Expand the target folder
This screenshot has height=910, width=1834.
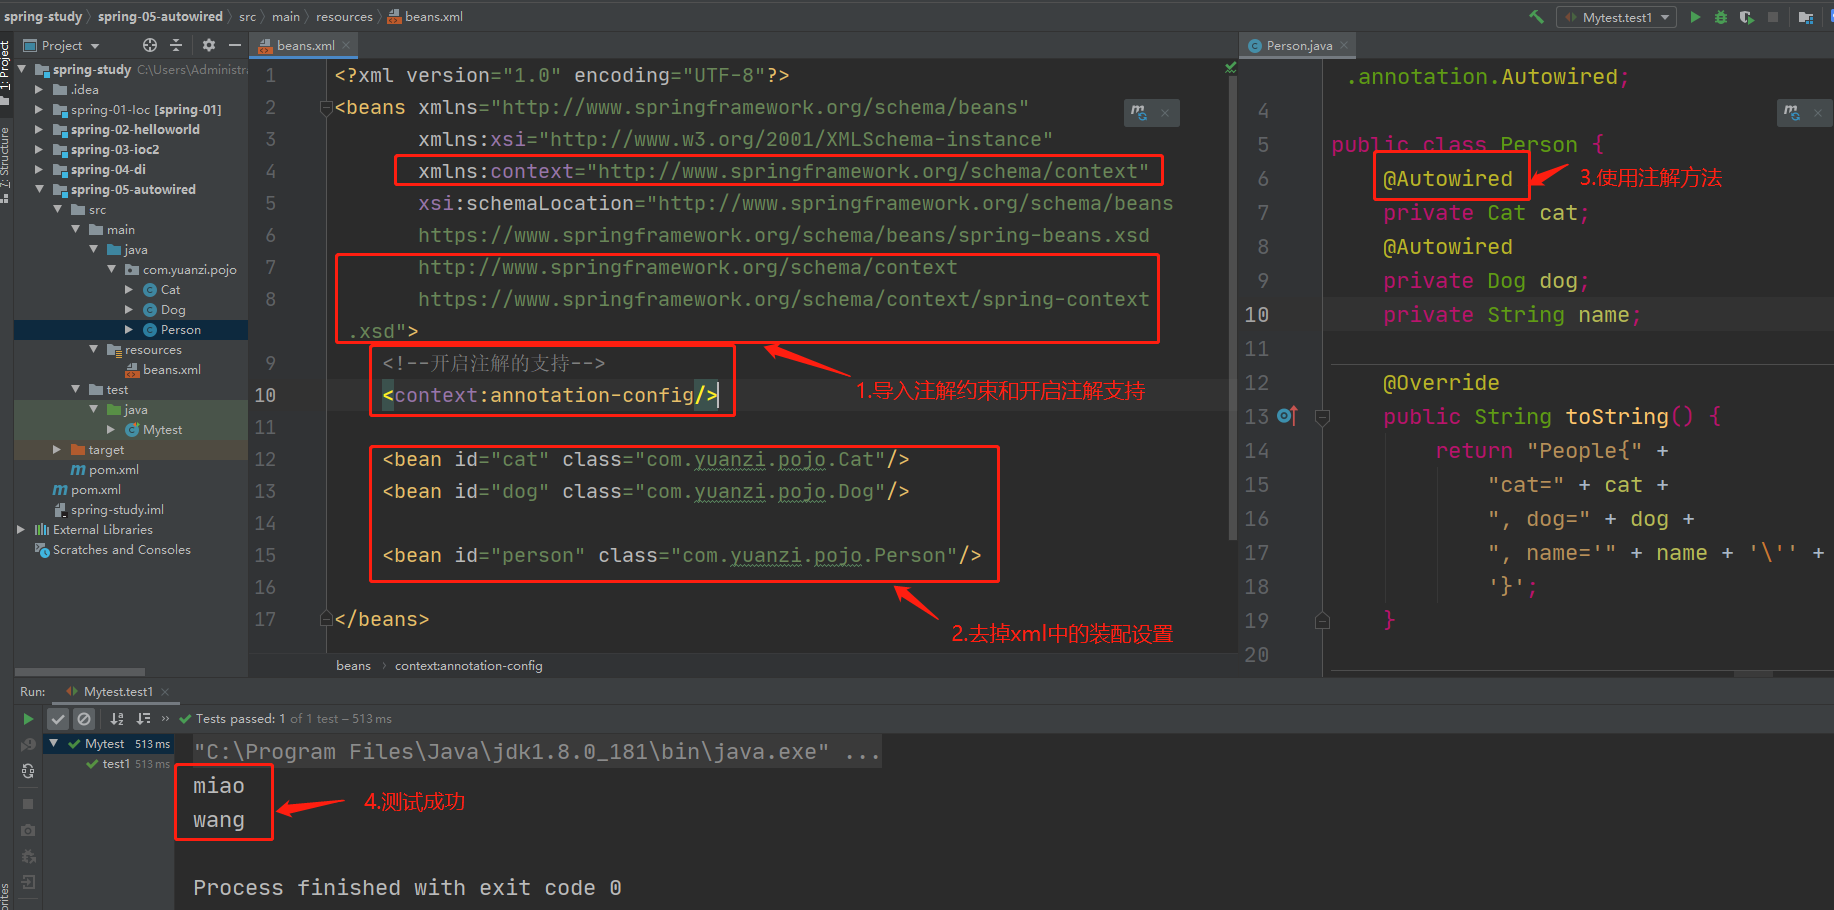[x=58, y=450]
